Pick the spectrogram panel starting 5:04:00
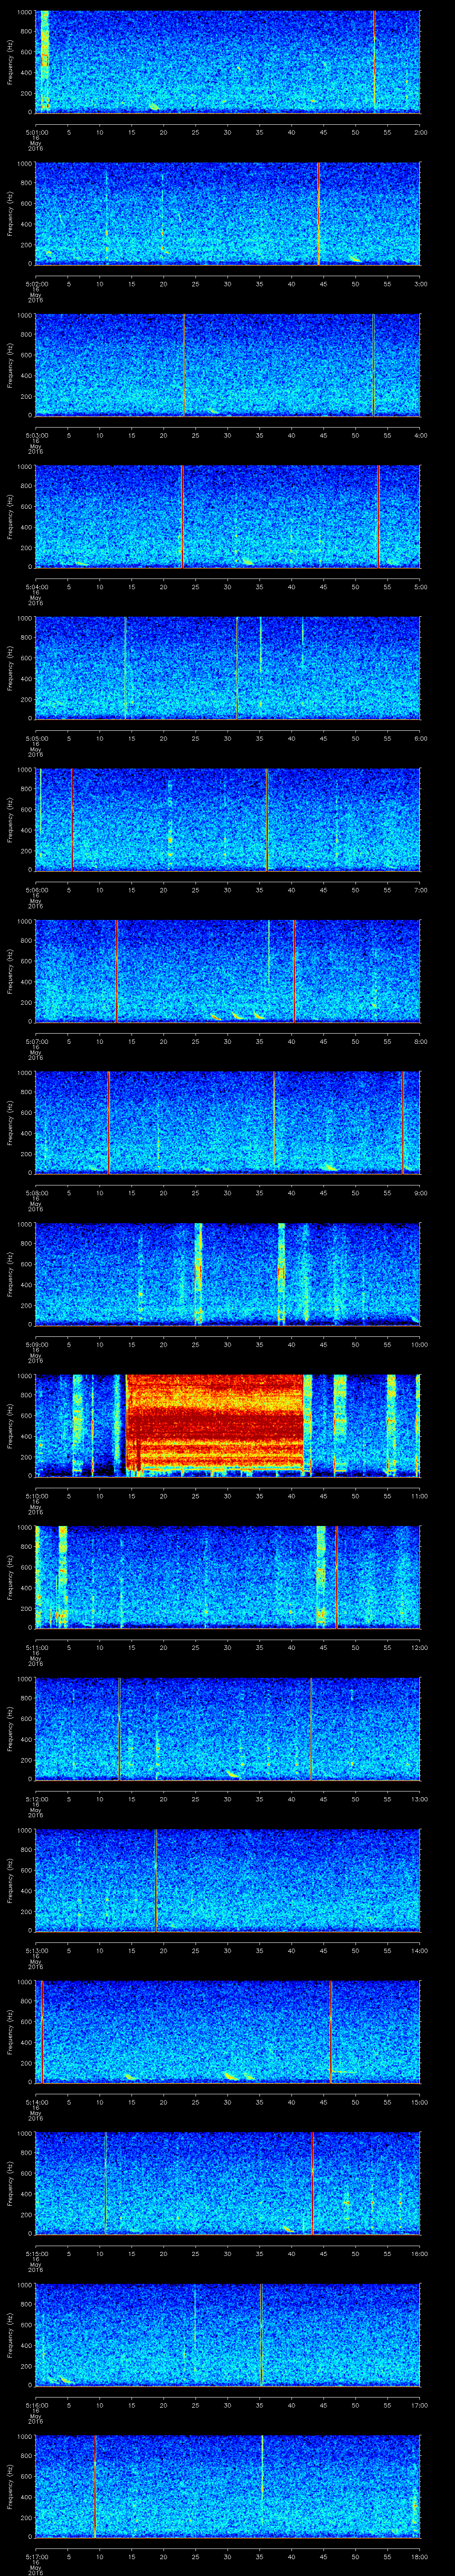The width and height of the screenshot is (455, 2576). [x=228, y=516]
